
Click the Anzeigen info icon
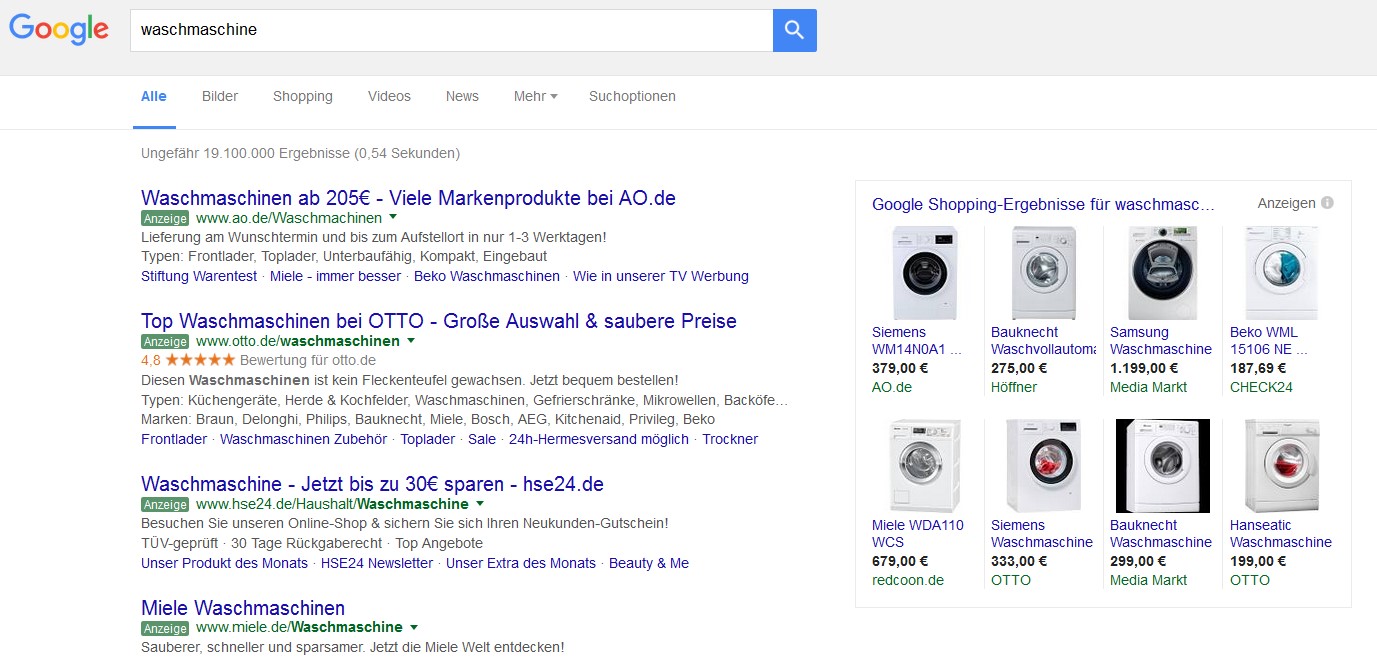(1327, 203)
